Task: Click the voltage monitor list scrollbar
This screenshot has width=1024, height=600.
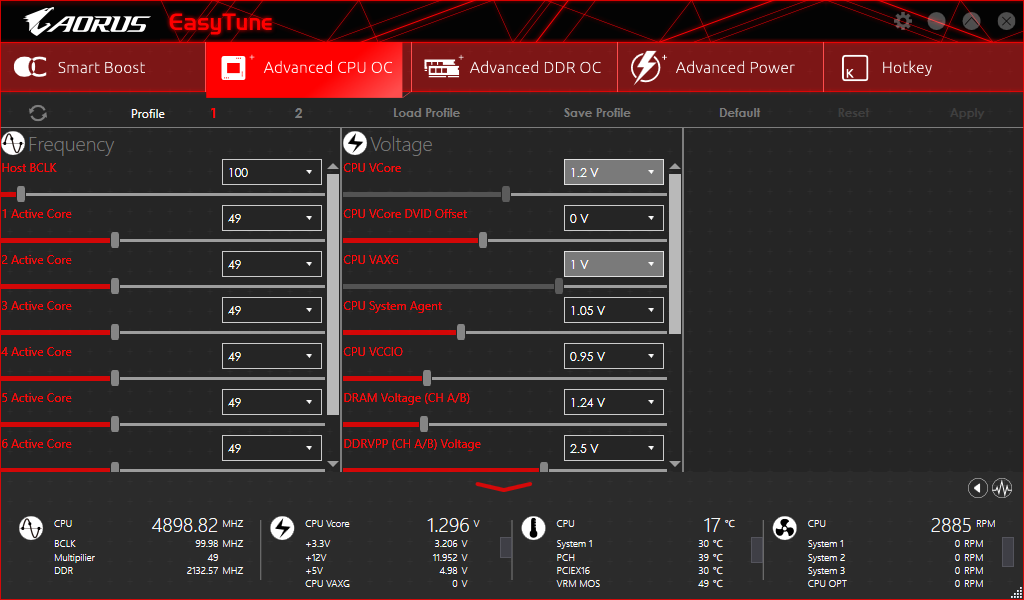Action: pos(505,548)
